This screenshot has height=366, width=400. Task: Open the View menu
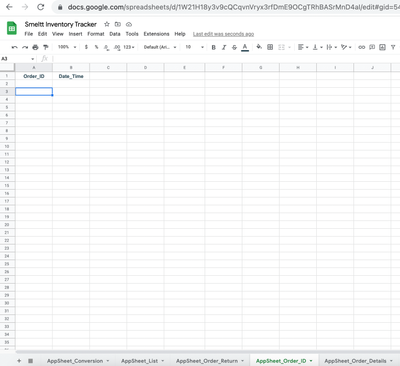(58, 34)
